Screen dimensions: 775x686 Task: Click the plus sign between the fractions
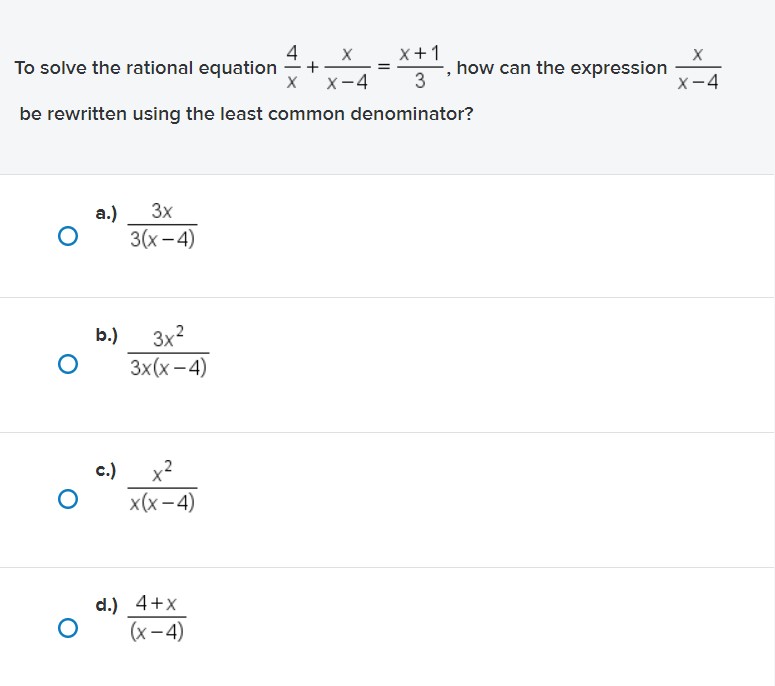click(x=312, y=67)
